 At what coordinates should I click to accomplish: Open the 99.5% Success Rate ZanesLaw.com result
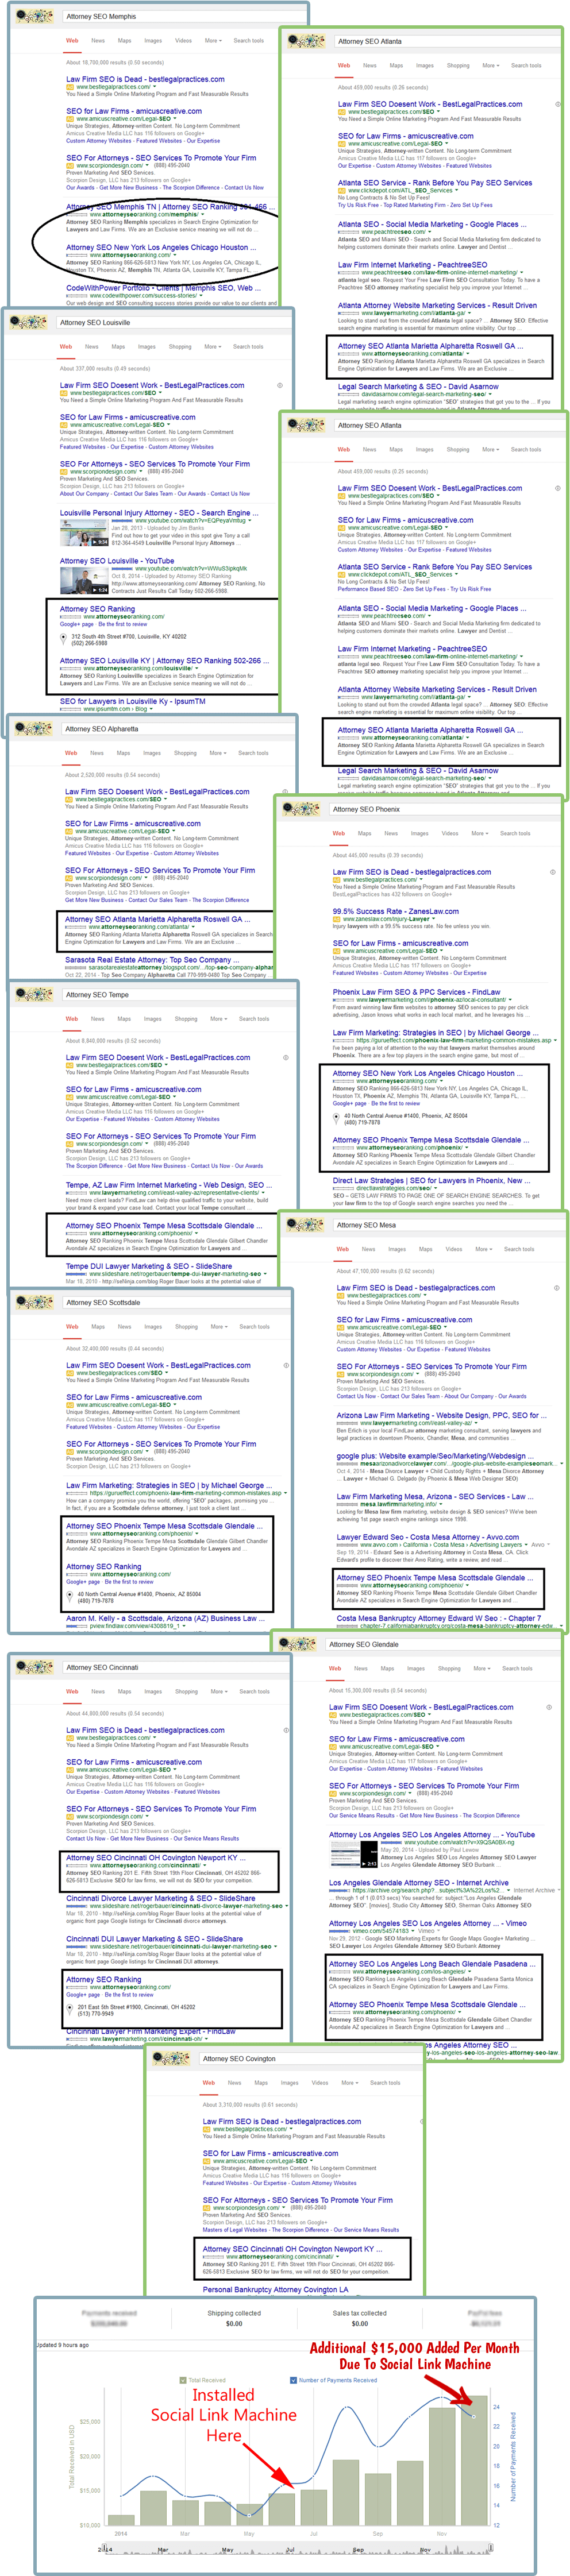tap(396, 911)
